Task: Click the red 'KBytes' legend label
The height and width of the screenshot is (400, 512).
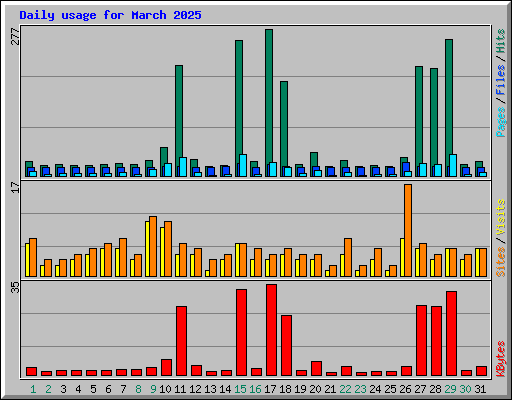Action: [x=500, y=359]
